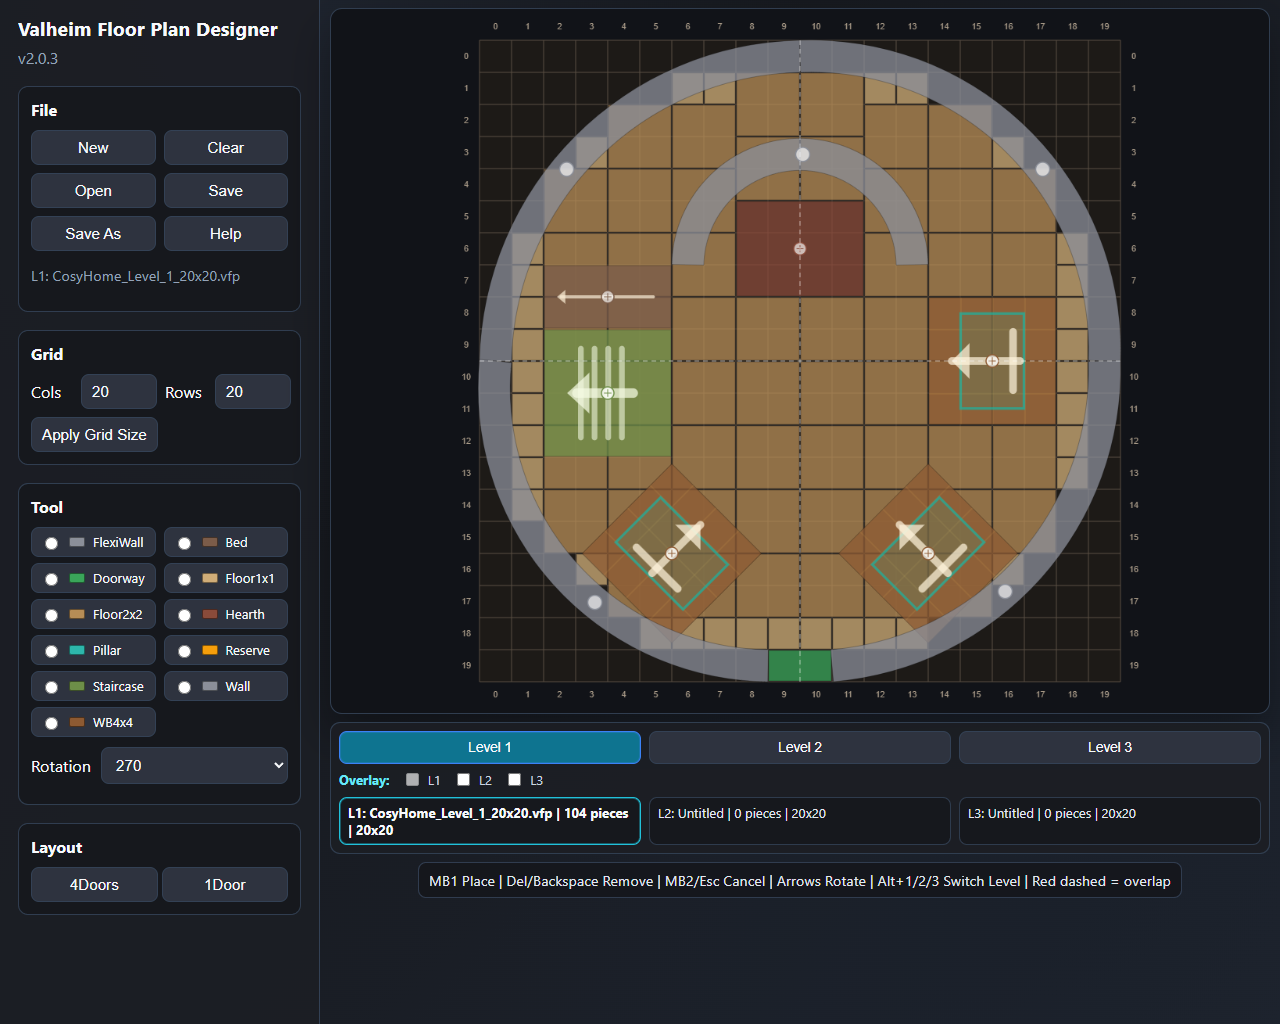Click the Rows input field
This screenshot has width=1280, height=1024.
253,392
